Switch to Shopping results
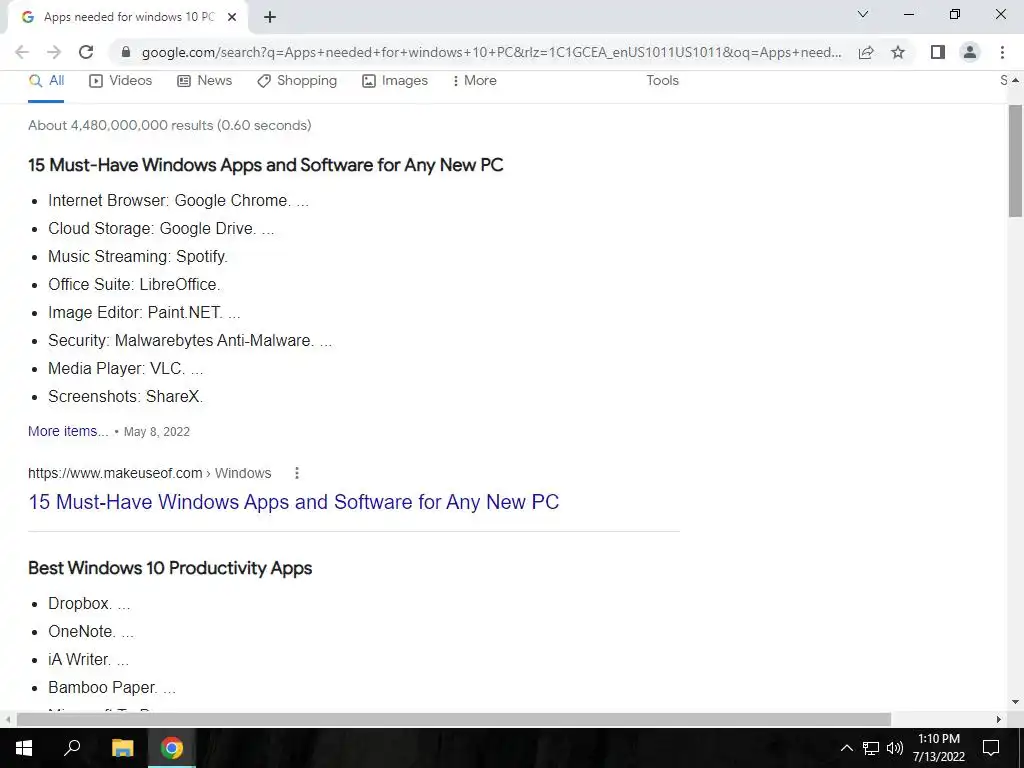Viewport: 1024px width, 768px height. [297, 81]
